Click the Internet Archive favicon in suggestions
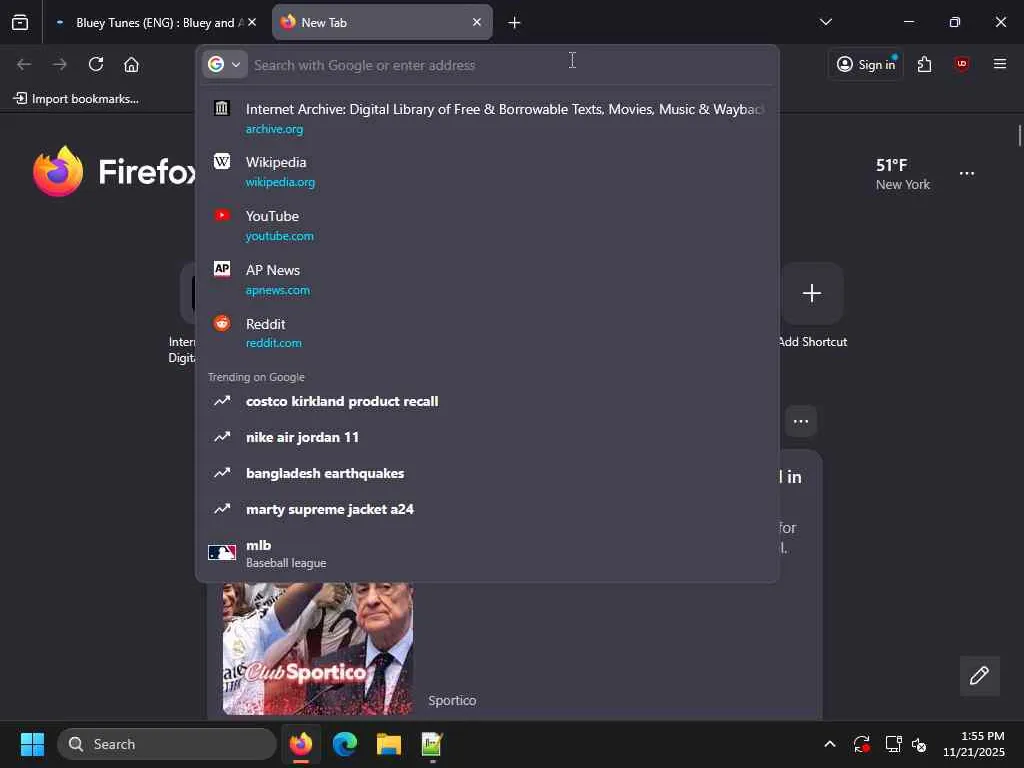This screenshot has width=1024, height=768. tap(222, 108)
